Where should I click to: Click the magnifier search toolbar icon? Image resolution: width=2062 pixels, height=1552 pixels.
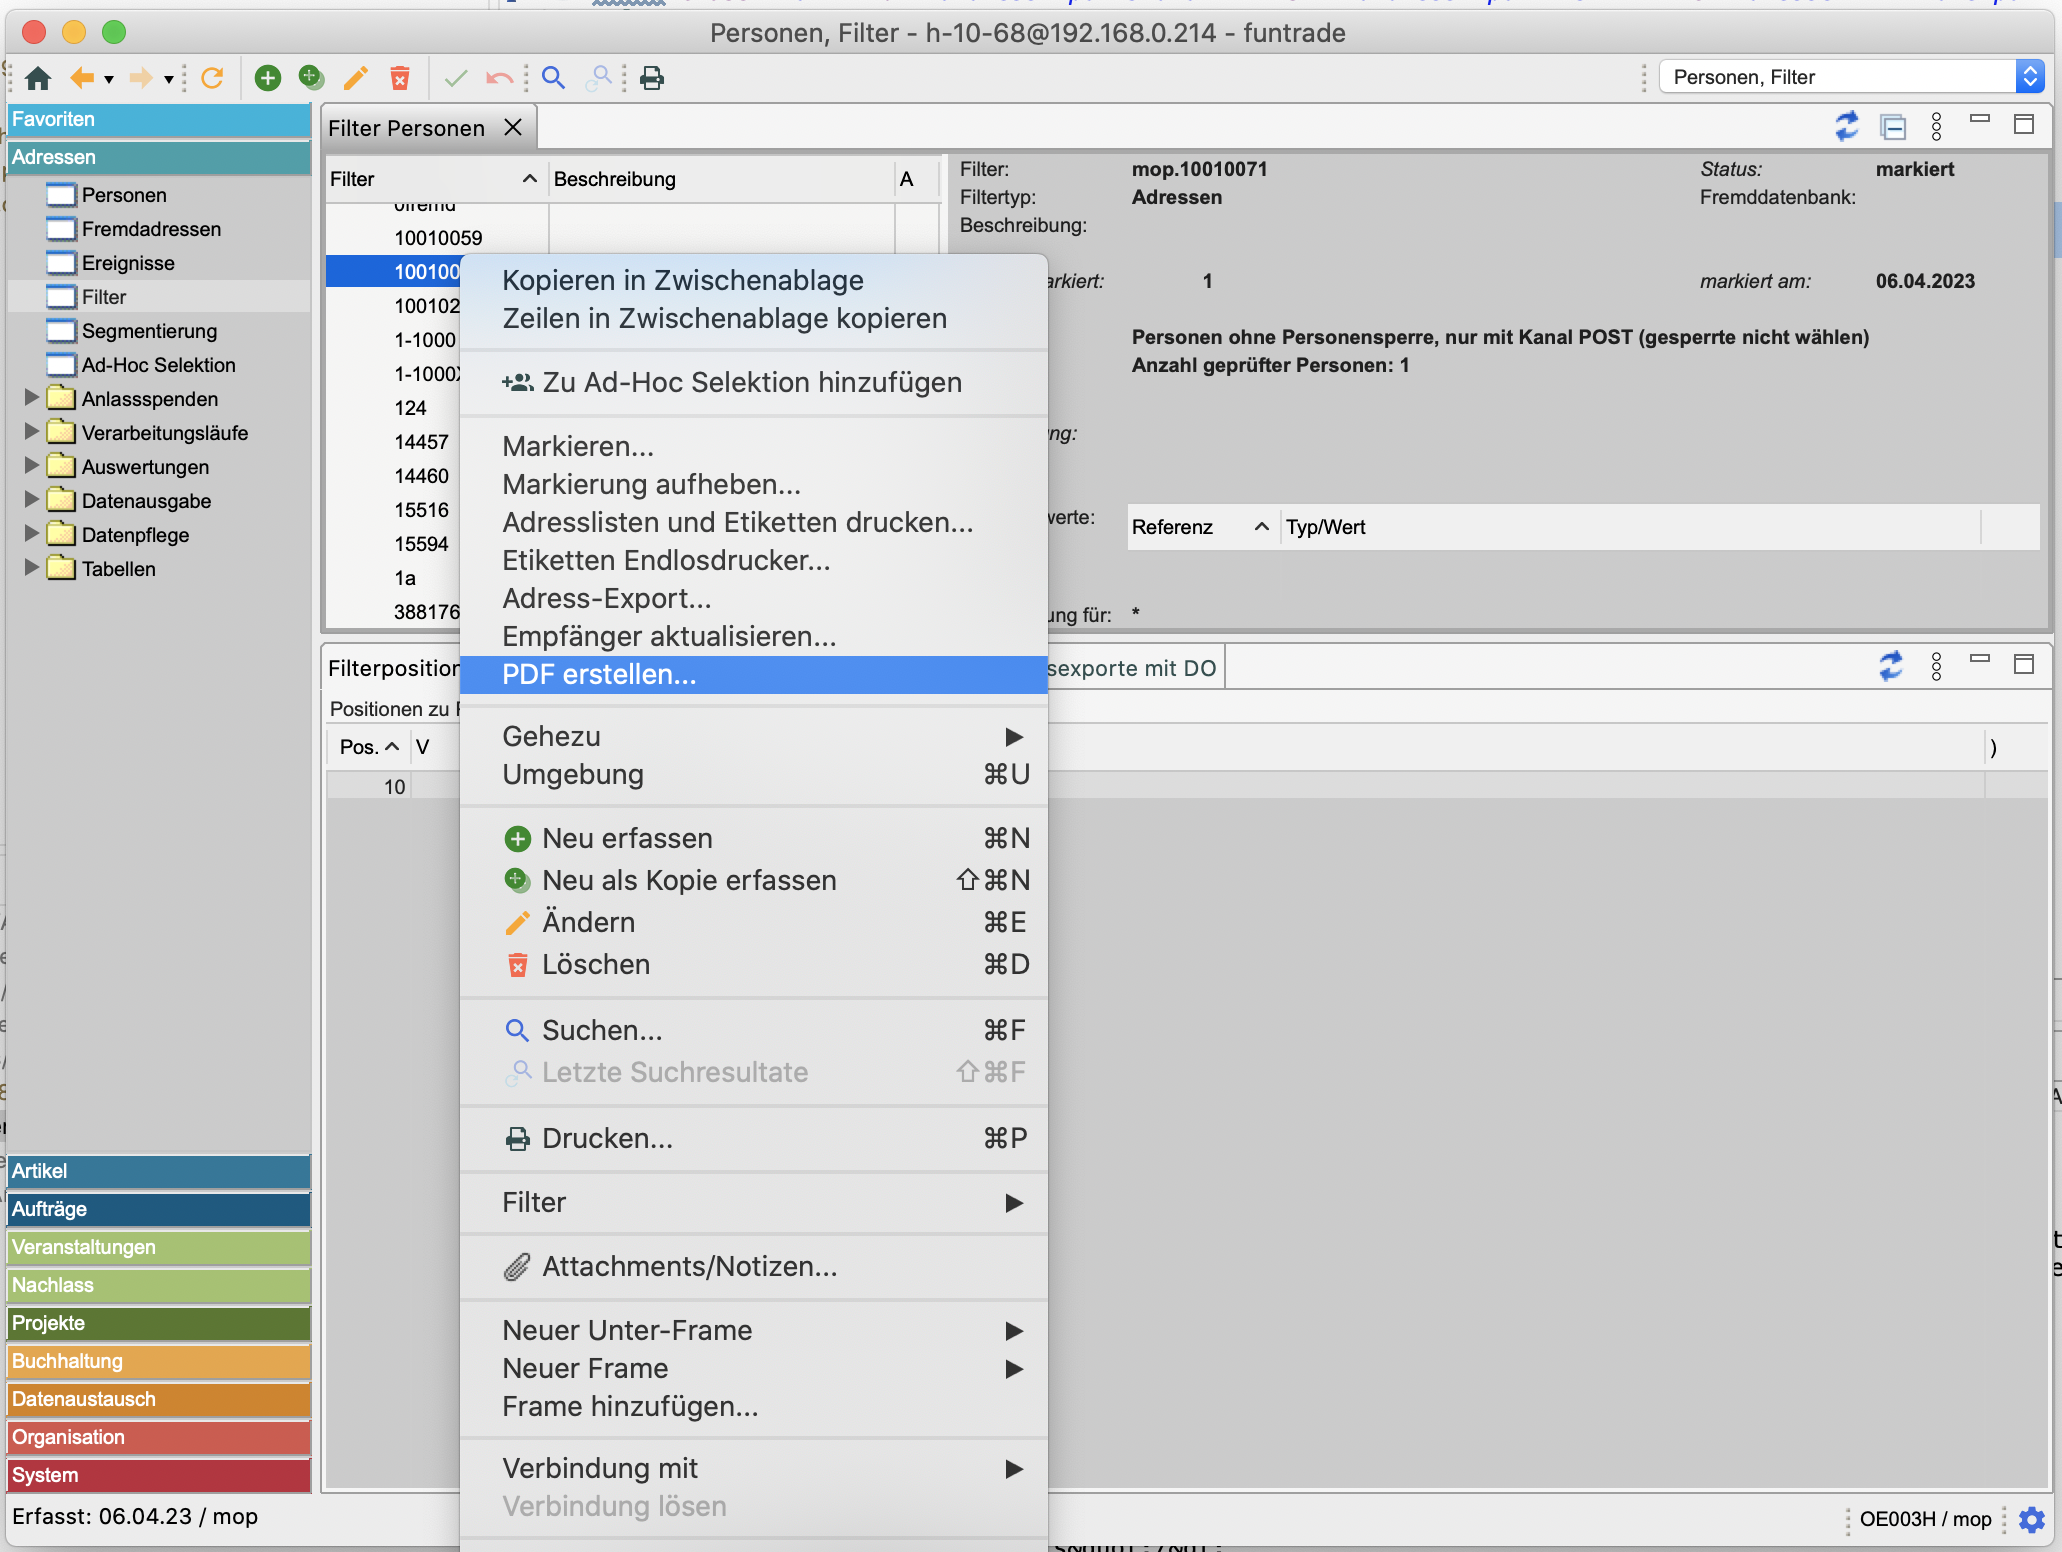click(x=553, y=78)
